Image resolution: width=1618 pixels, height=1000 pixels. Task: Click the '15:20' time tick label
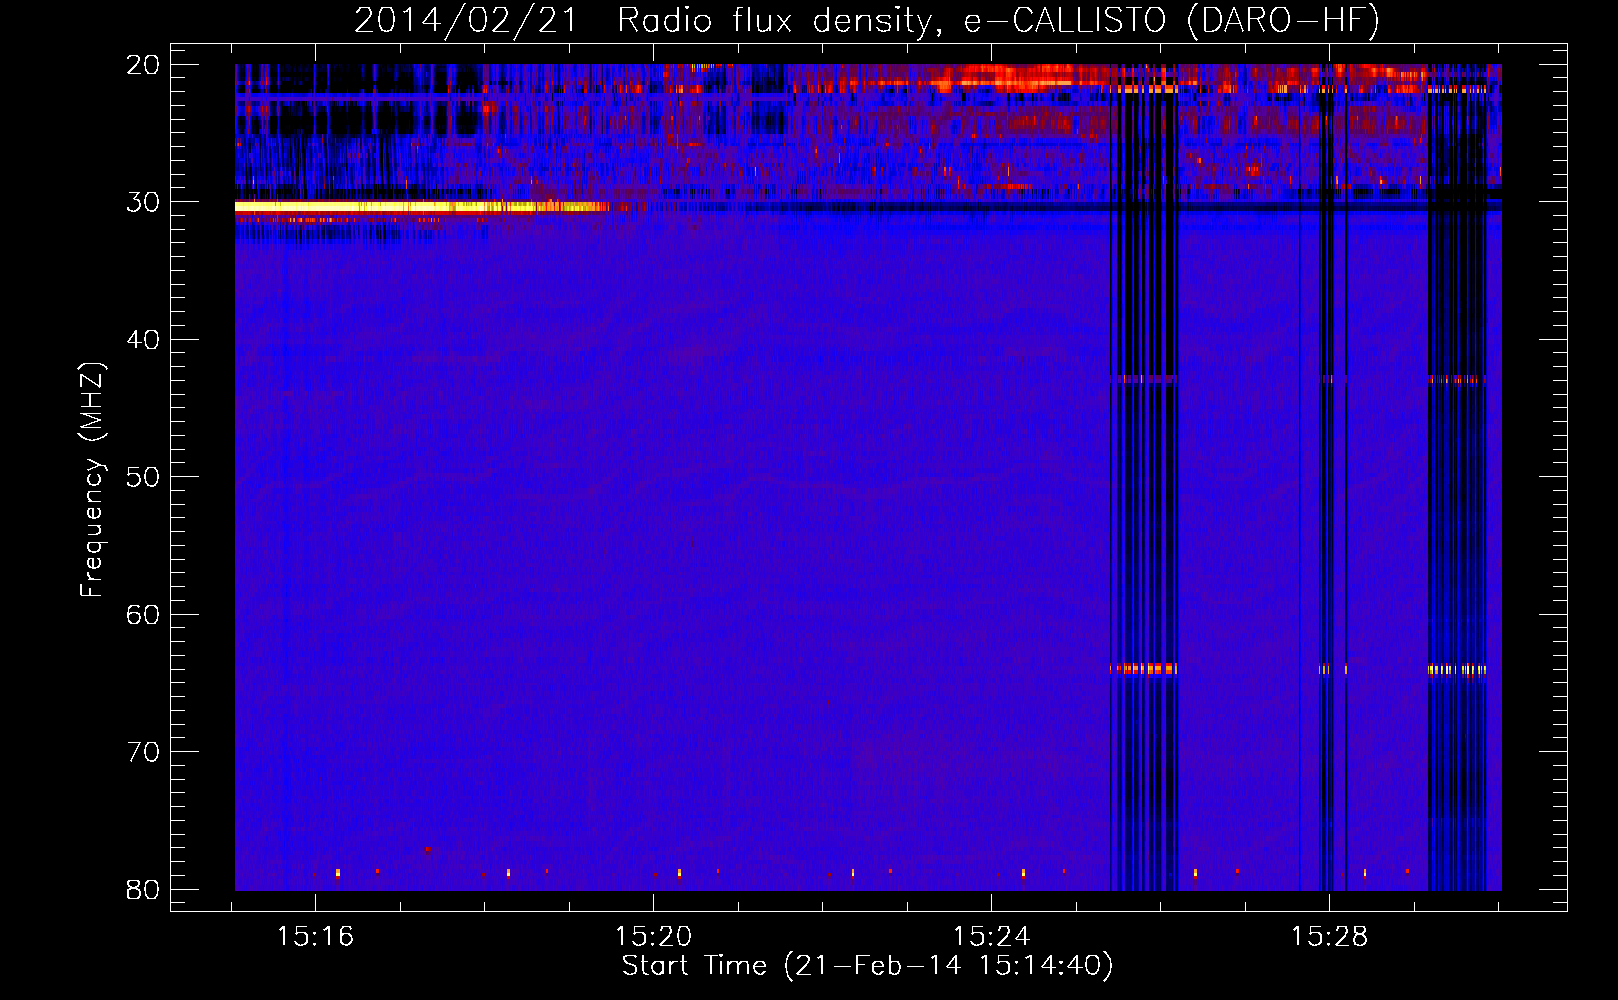pos(653,937)
